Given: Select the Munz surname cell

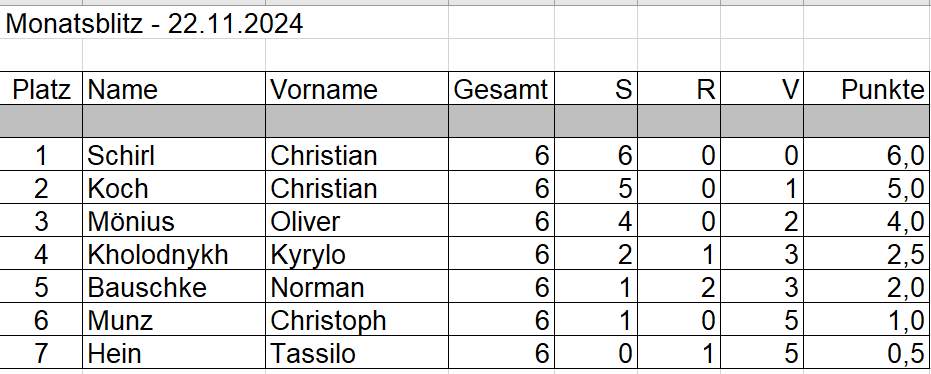Looking at the screenshot, I should 173,321.
